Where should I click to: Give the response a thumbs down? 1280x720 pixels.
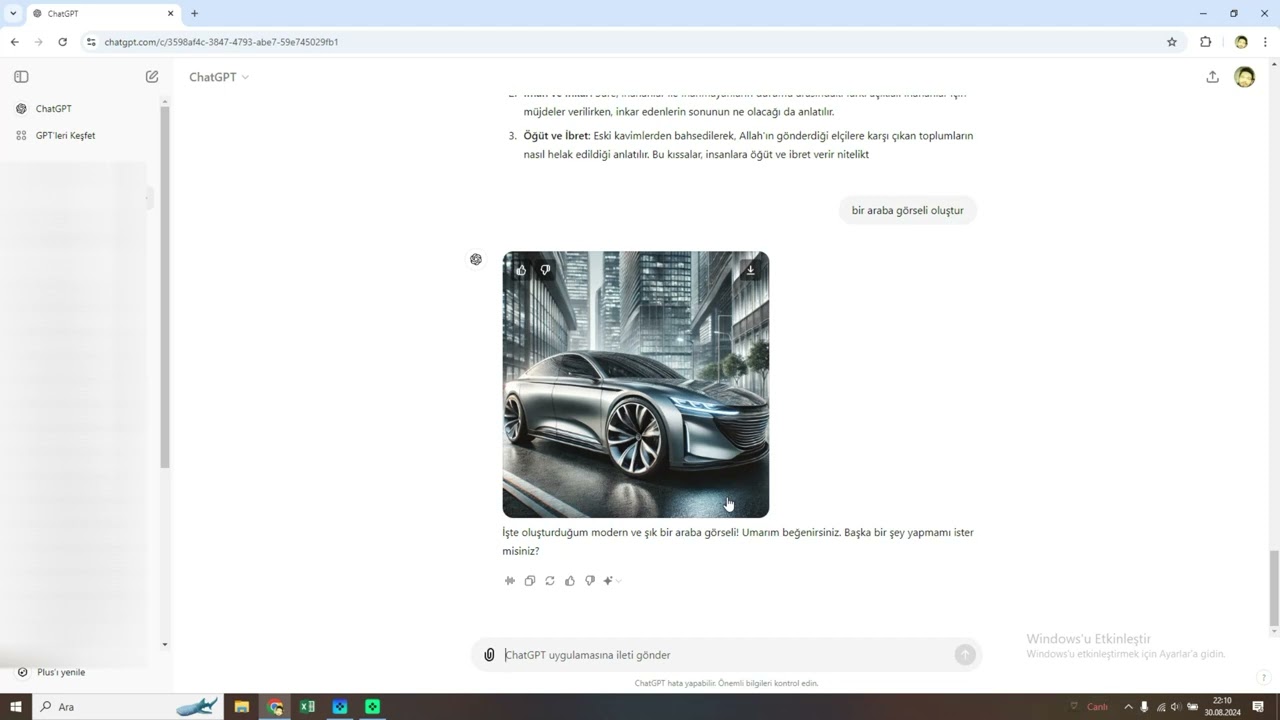(590, 581)
